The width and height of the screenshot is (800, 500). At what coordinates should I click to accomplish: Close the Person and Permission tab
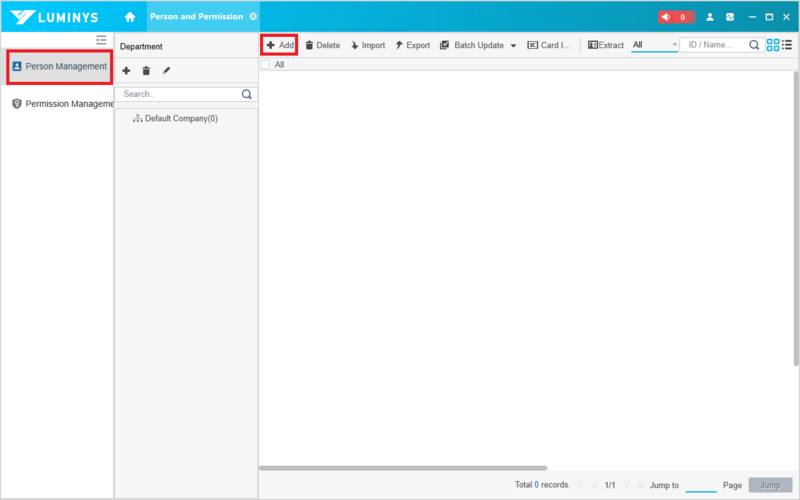click(253, 16)
